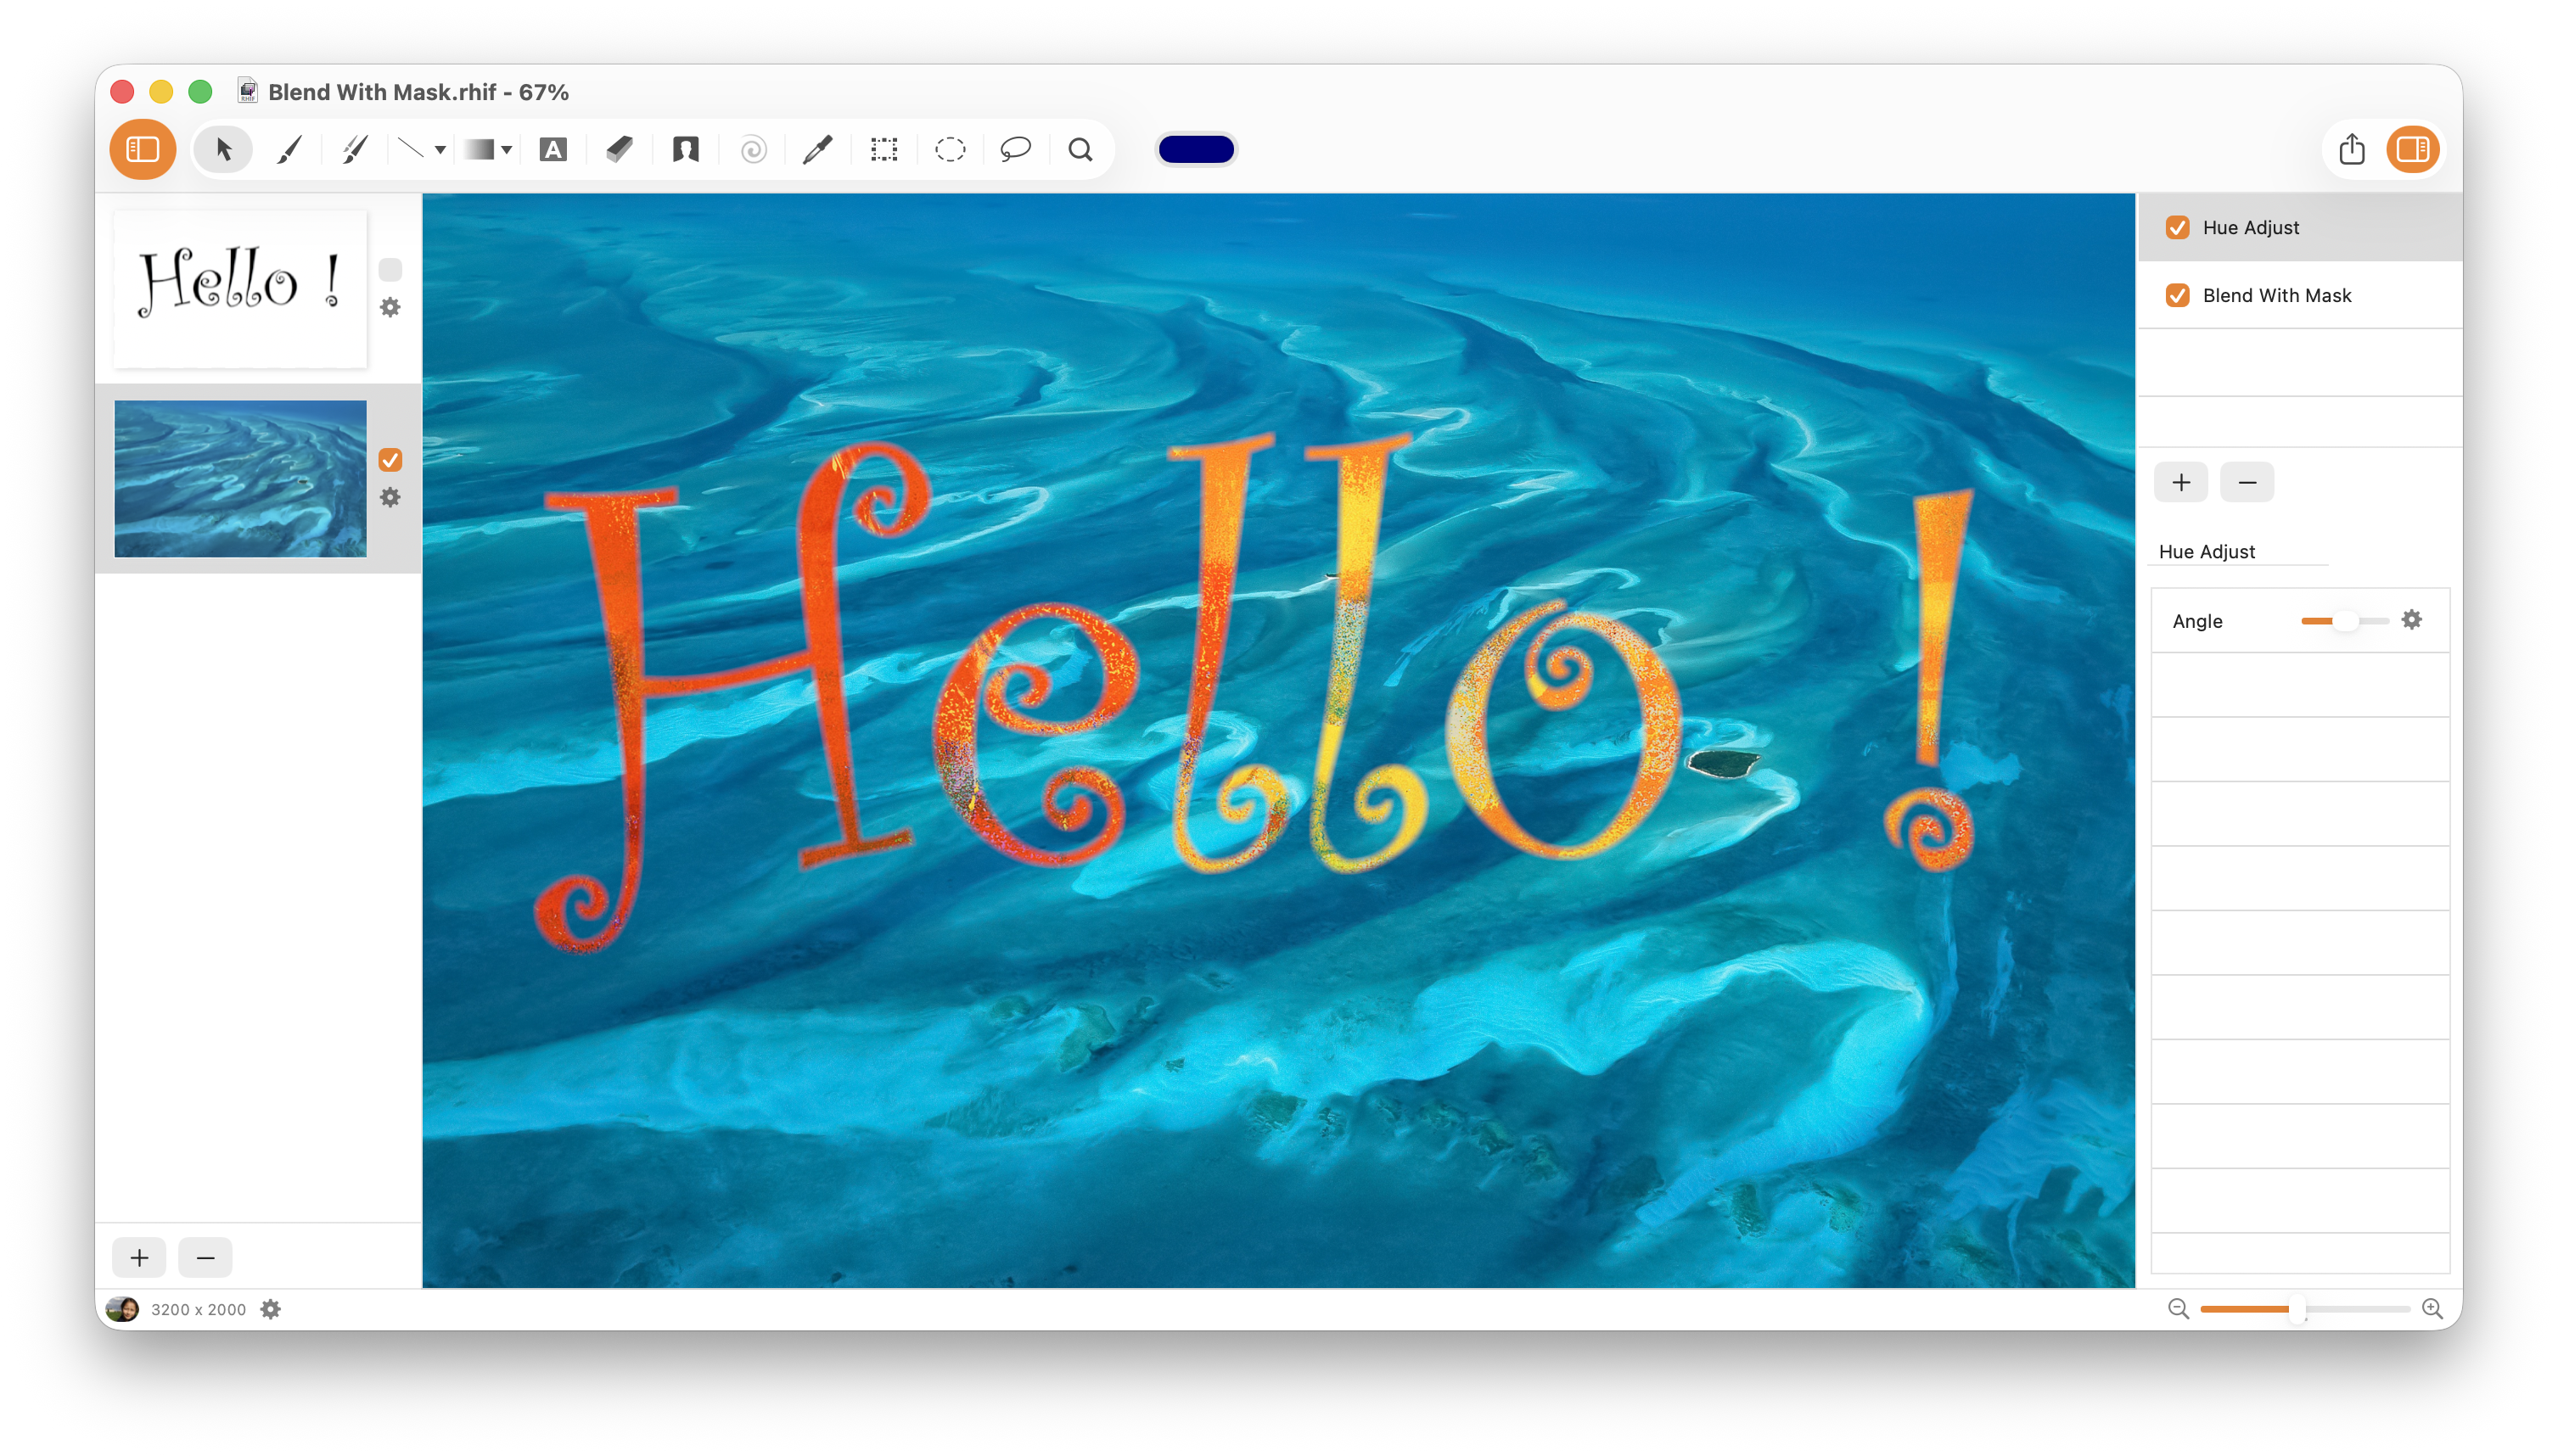Click the share icon
The width and height of the screenshot is (2558, 1456).
2351,150
